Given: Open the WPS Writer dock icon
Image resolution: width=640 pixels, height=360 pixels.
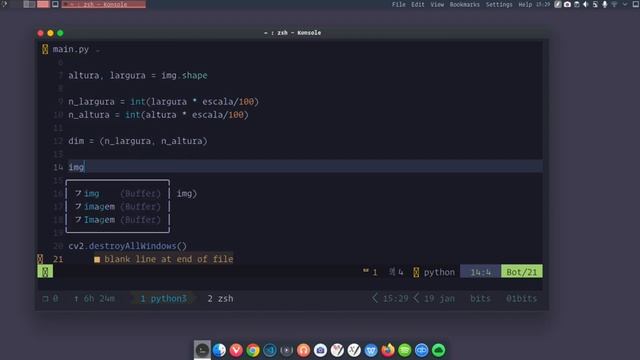Looking at the screenshot, I should pos(371,350).
